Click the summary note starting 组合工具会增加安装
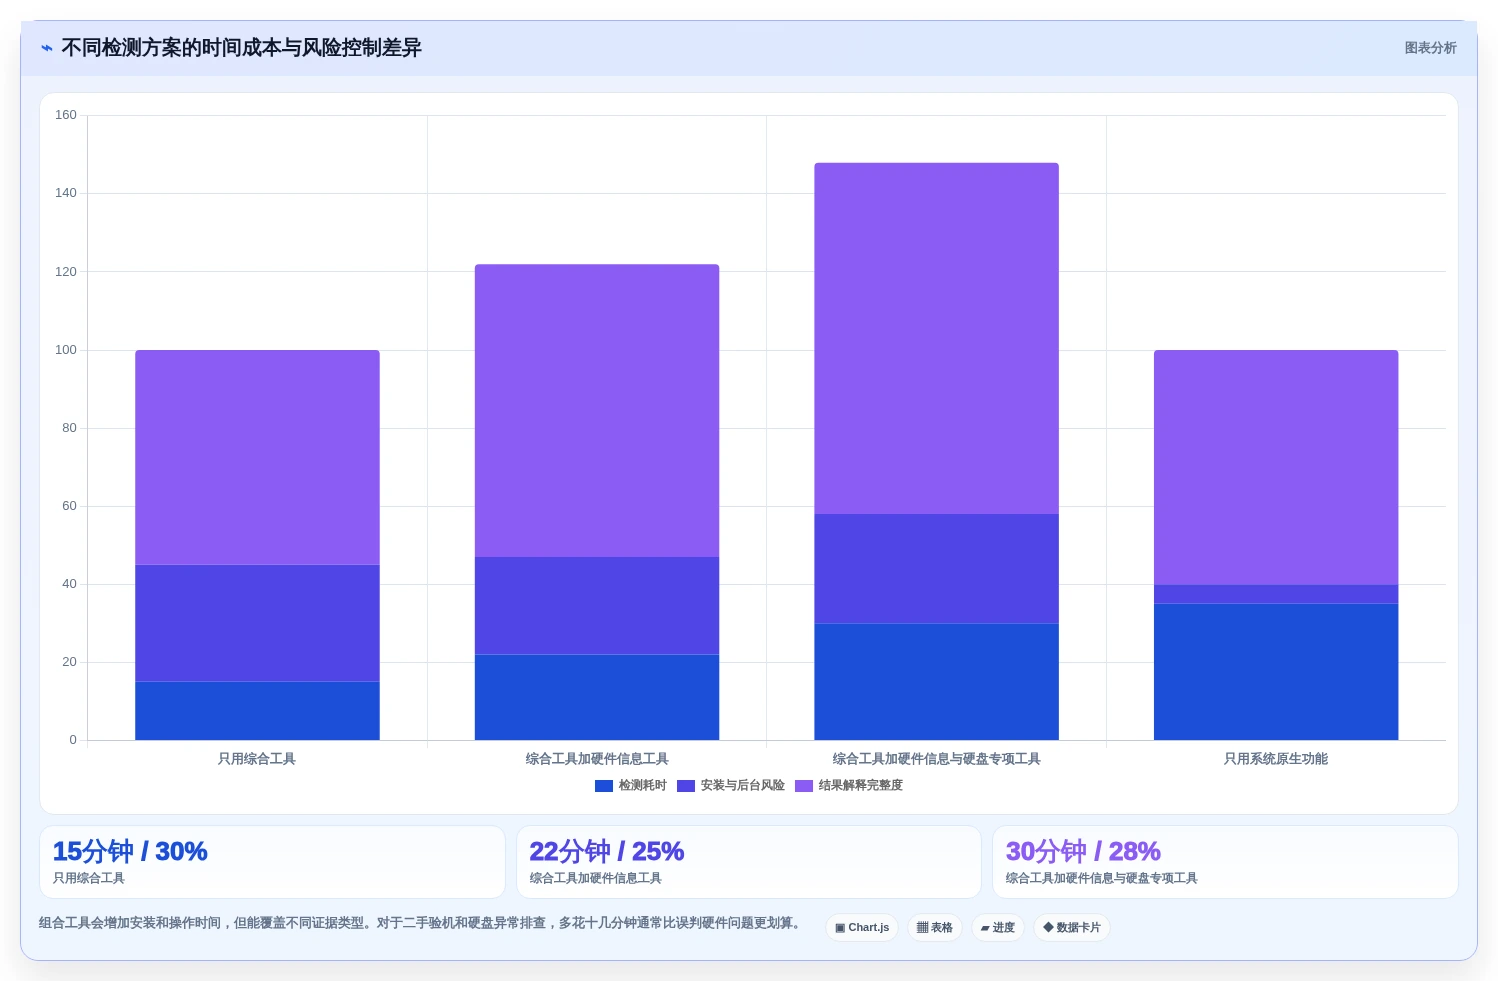This screenshot has width=1498, height=981. coord(421,923)
